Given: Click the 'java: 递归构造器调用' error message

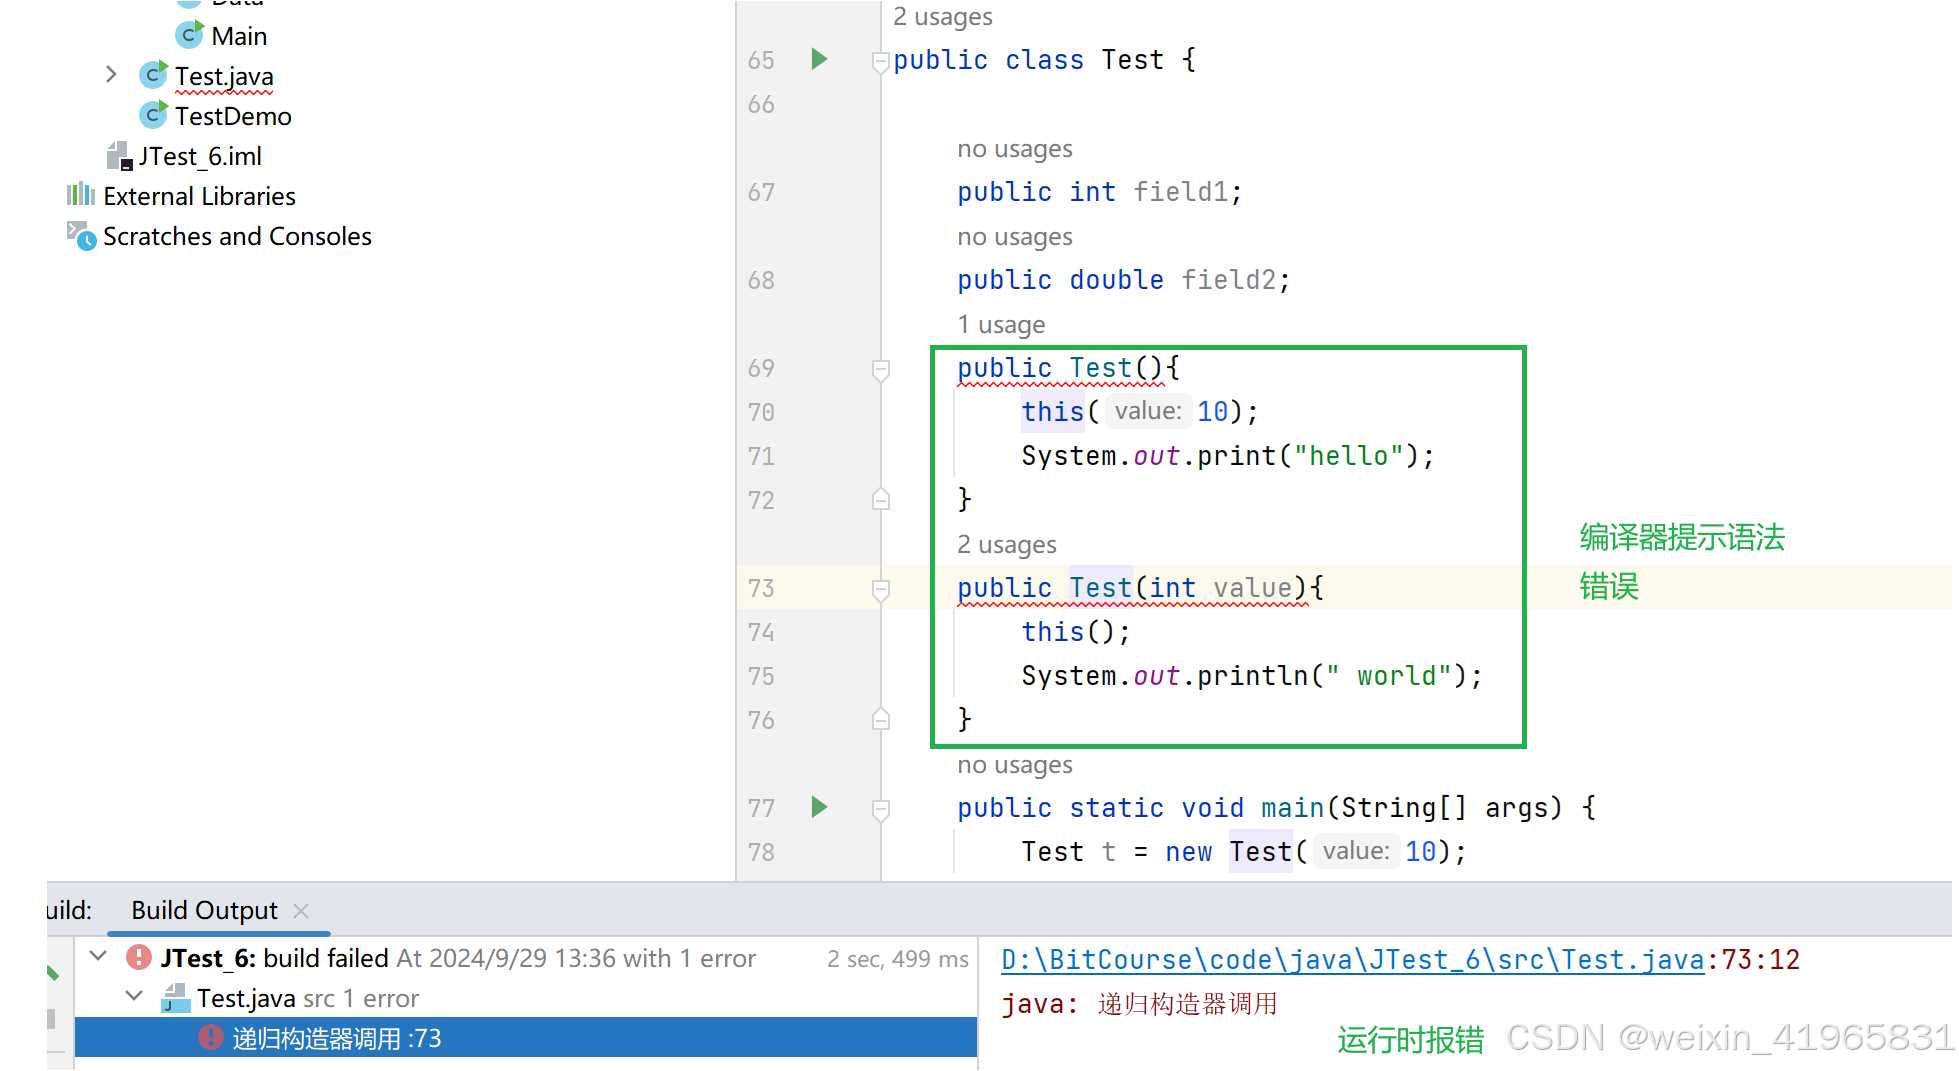Looking at the screenshot, I should click(x=1139, y=1004).
